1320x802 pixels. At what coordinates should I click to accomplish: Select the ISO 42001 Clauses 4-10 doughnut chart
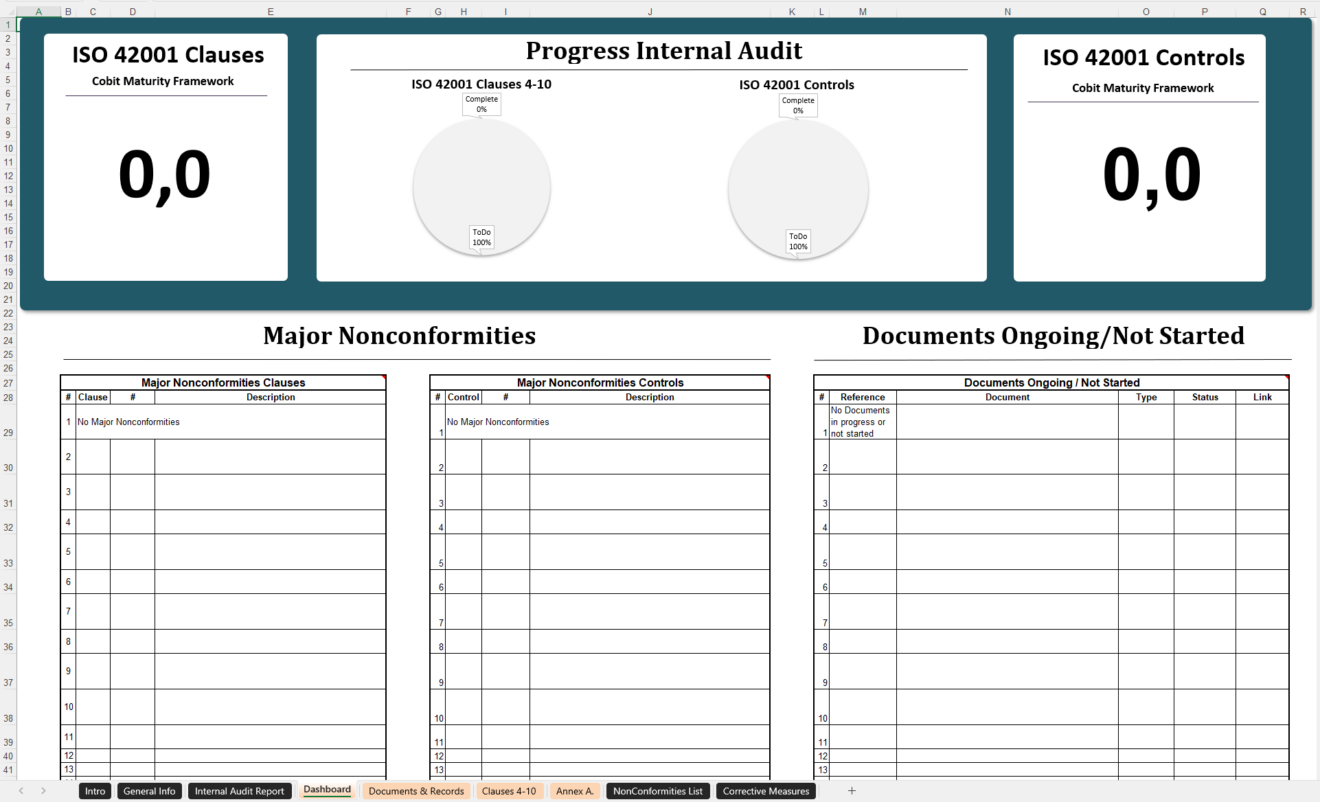482,186
